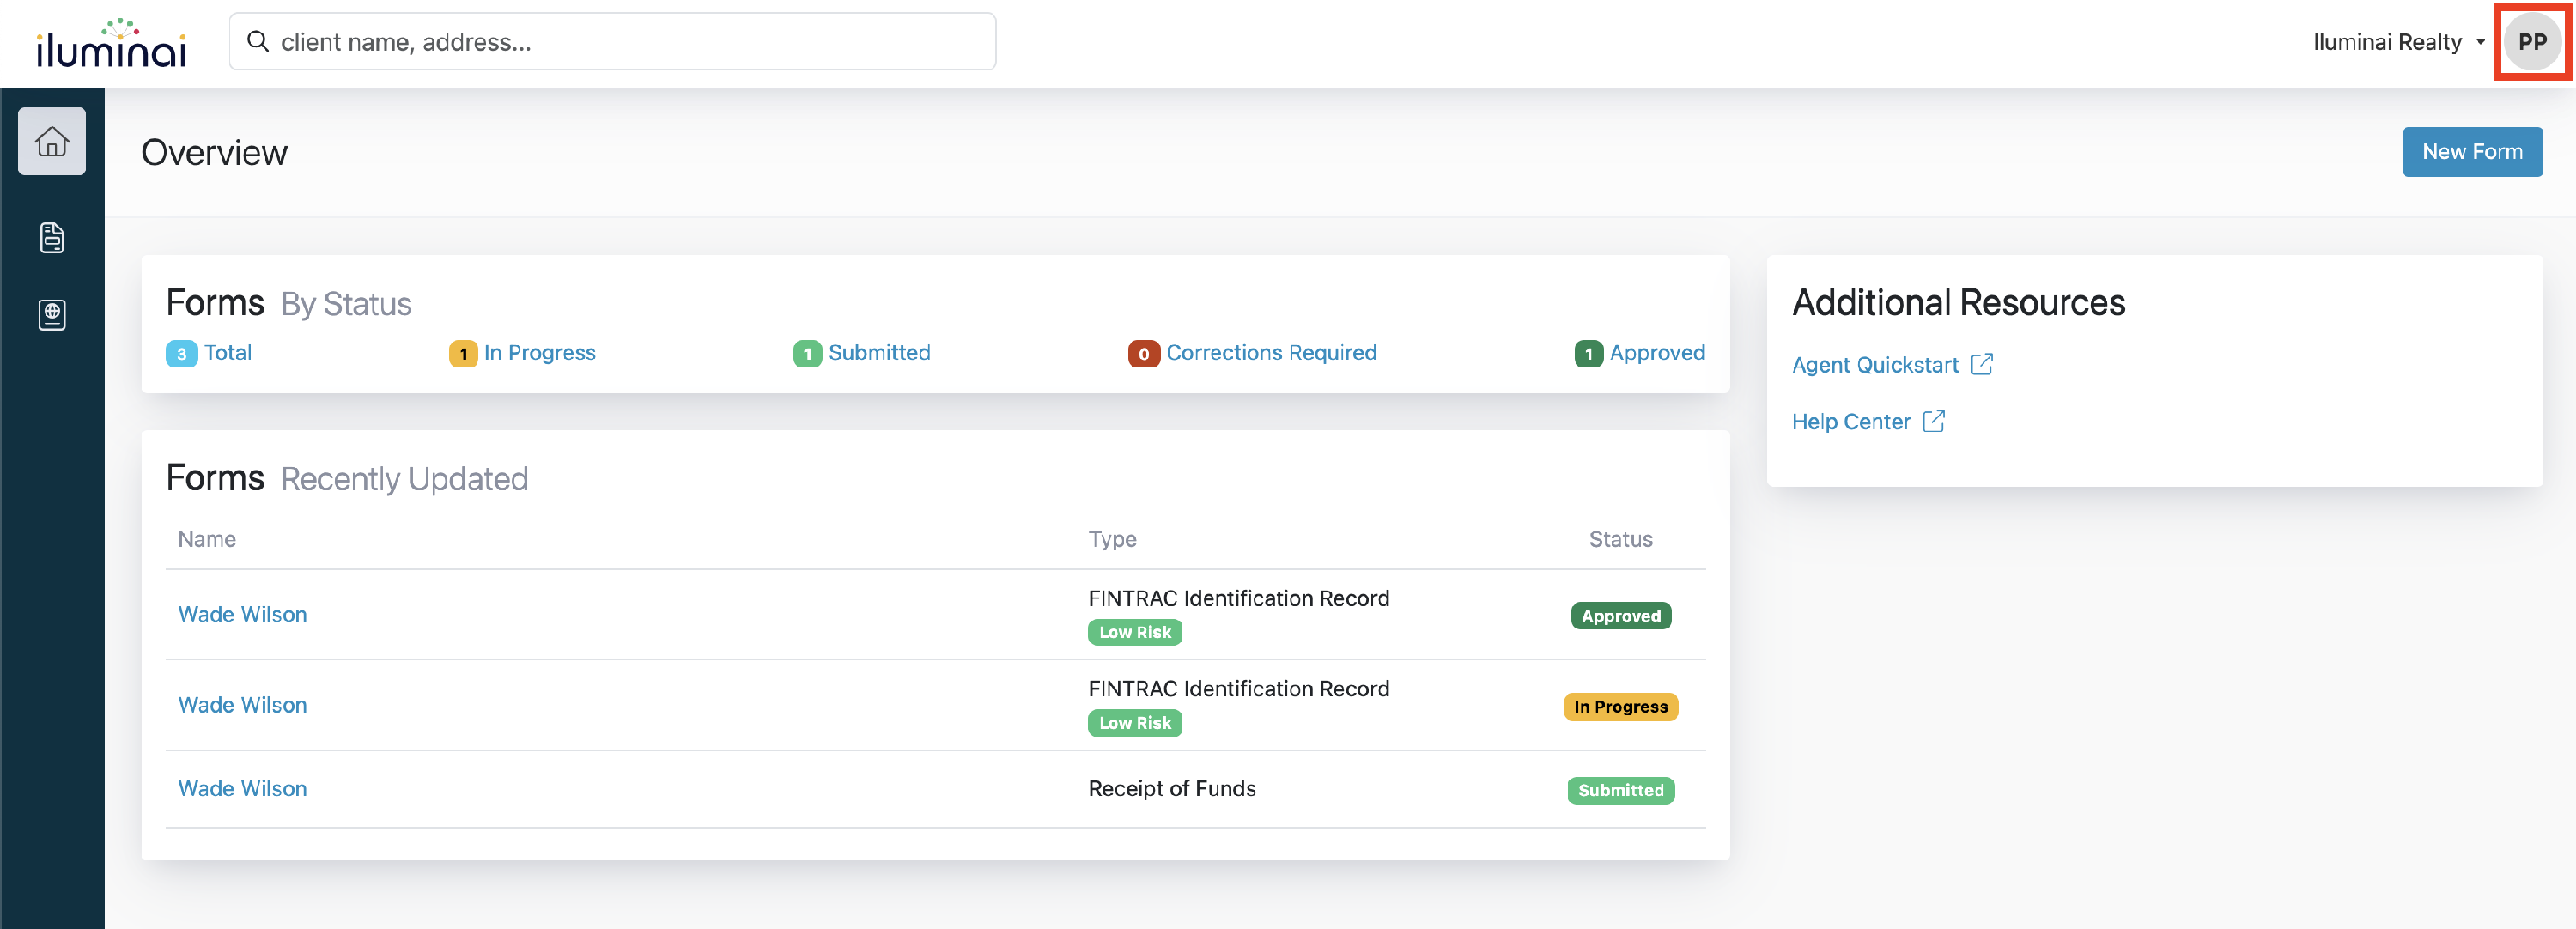Click the search magnifier icon

258,41
